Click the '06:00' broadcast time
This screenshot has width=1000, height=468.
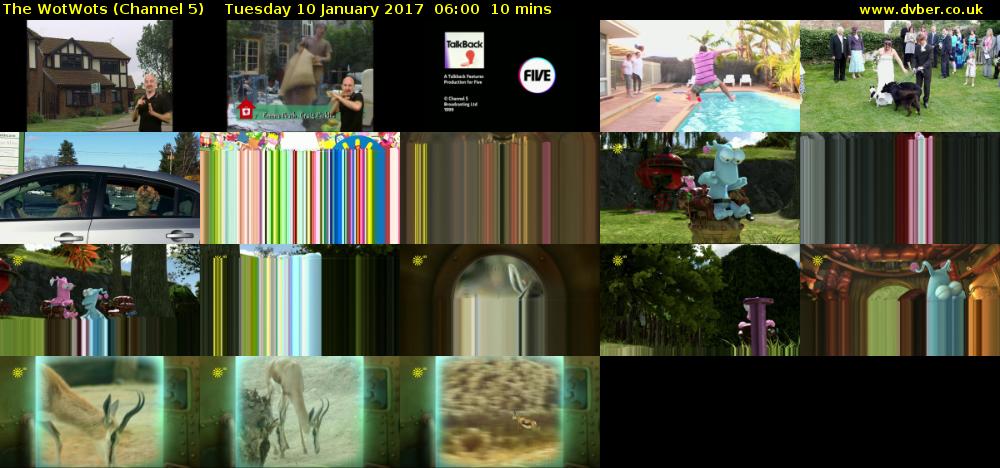pos(455,10)
